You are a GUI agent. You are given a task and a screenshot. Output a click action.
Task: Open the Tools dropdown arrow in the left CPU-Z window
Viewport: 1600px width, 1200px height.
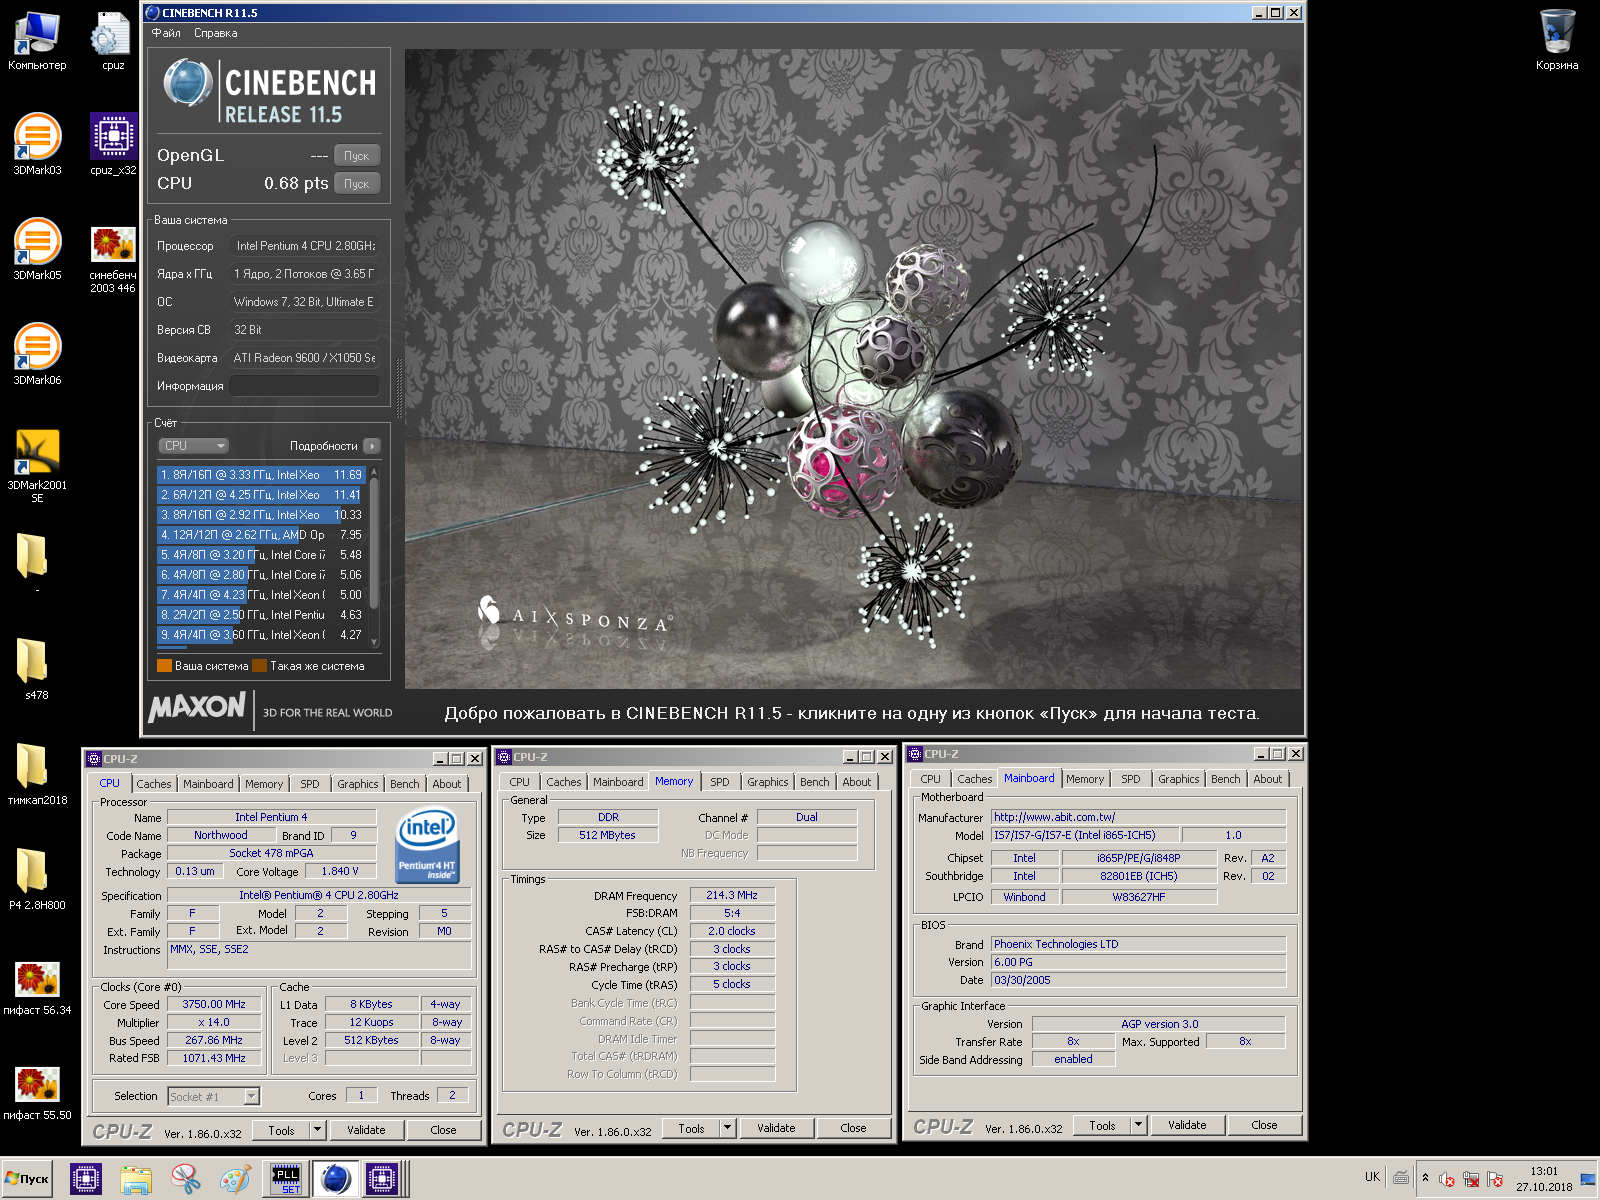318,1130
